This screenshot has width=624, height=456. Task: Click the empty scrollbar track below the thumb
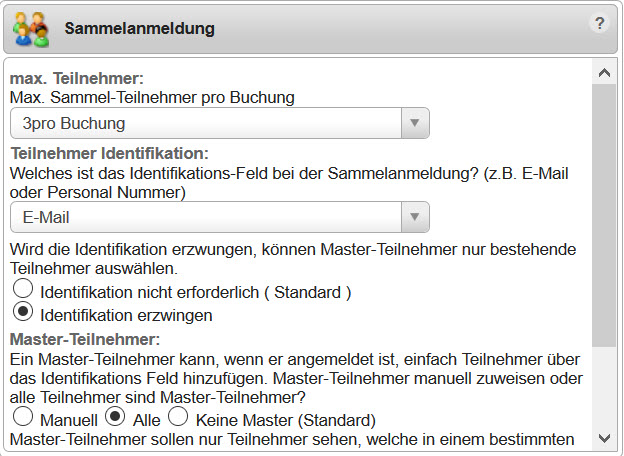tap(604, 390)
